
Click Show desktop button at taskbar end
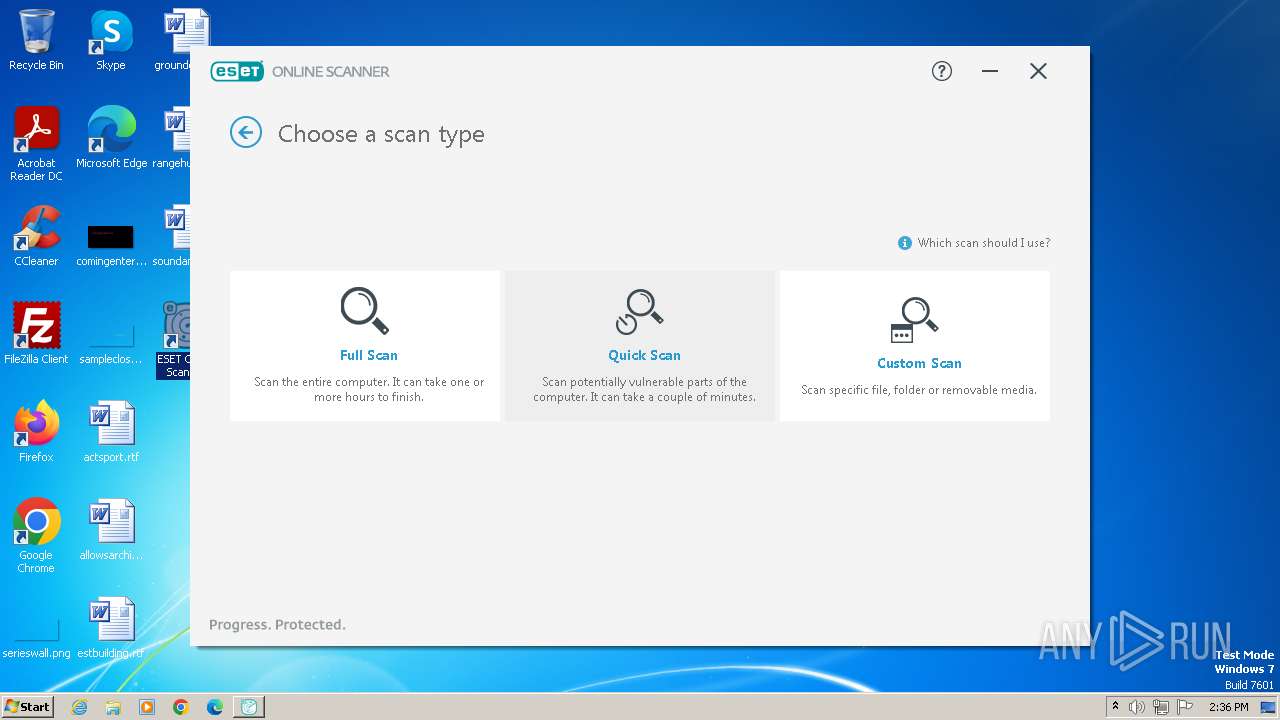point(1268,707)
